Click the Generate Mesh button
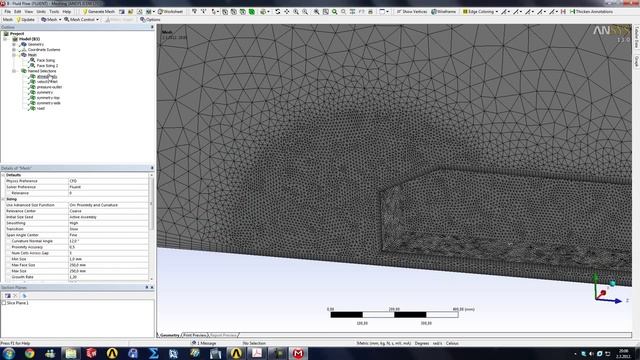This screenshot has height=360, width=640. click(x=98, y=12)
